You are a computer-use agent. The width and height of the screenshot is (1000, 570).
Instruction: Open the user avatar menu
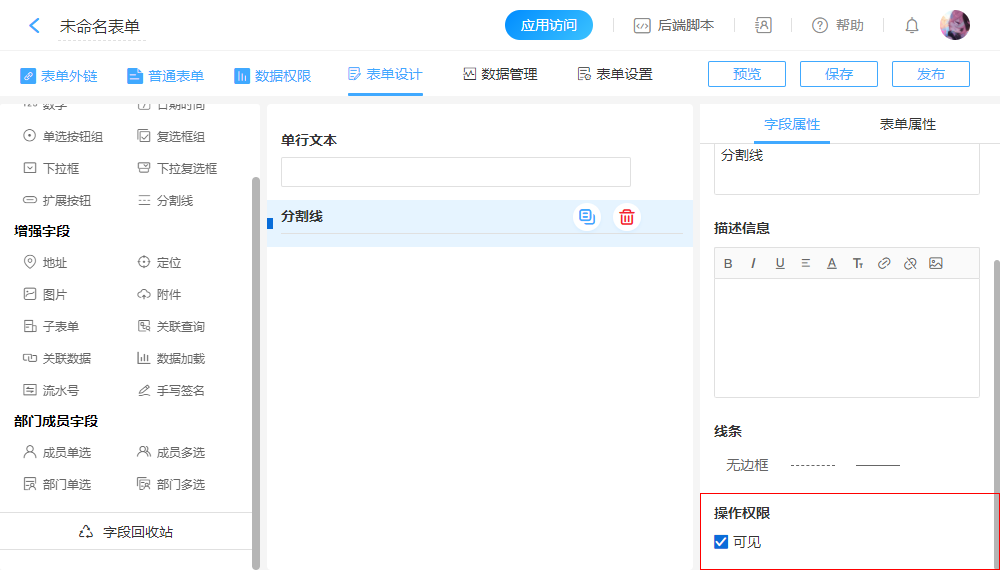pyautogui.click(x=954, y=26)
